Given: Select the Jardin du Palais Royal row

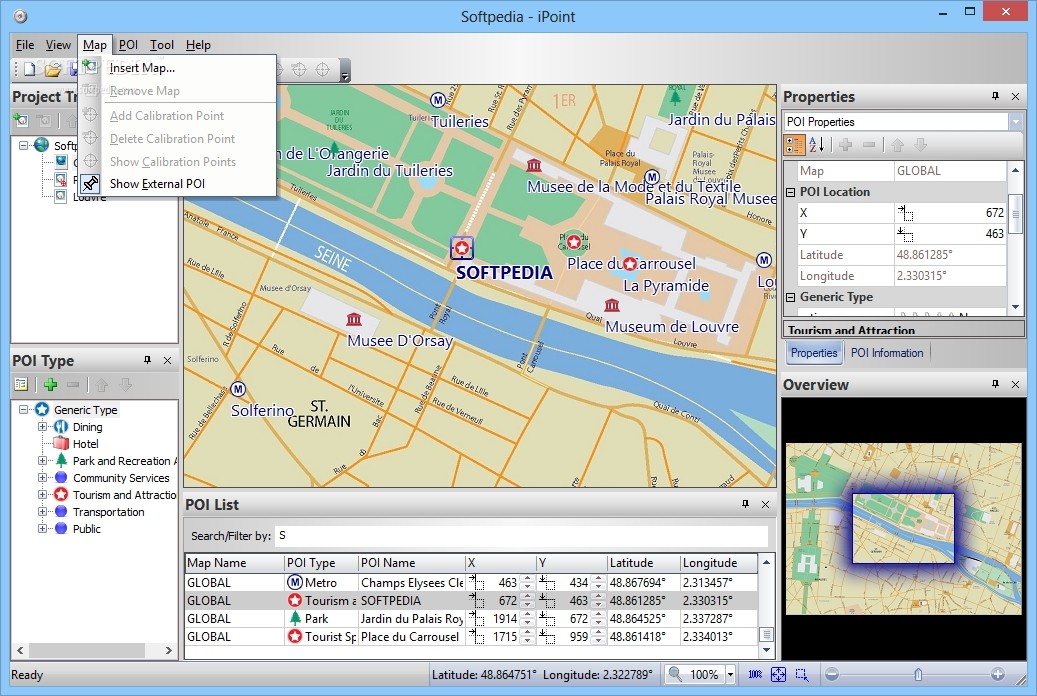Looking at the screenshot, I should pos(471,618).
